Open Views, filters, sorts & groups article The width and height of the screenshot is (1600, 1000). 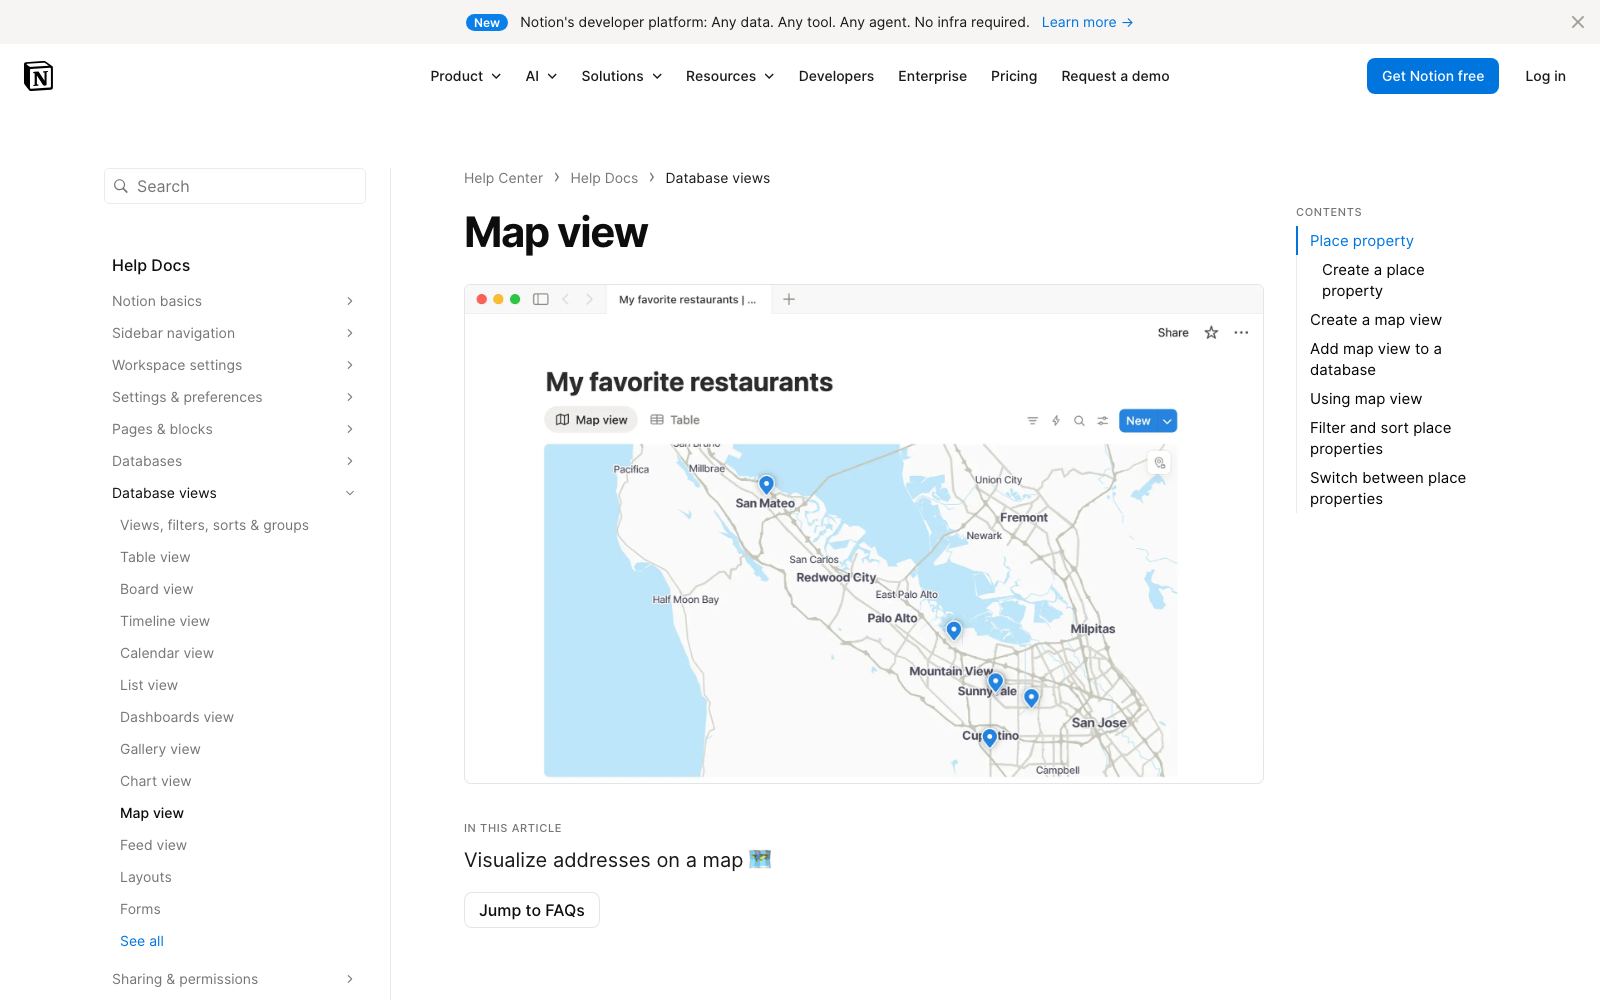[214, 525]
